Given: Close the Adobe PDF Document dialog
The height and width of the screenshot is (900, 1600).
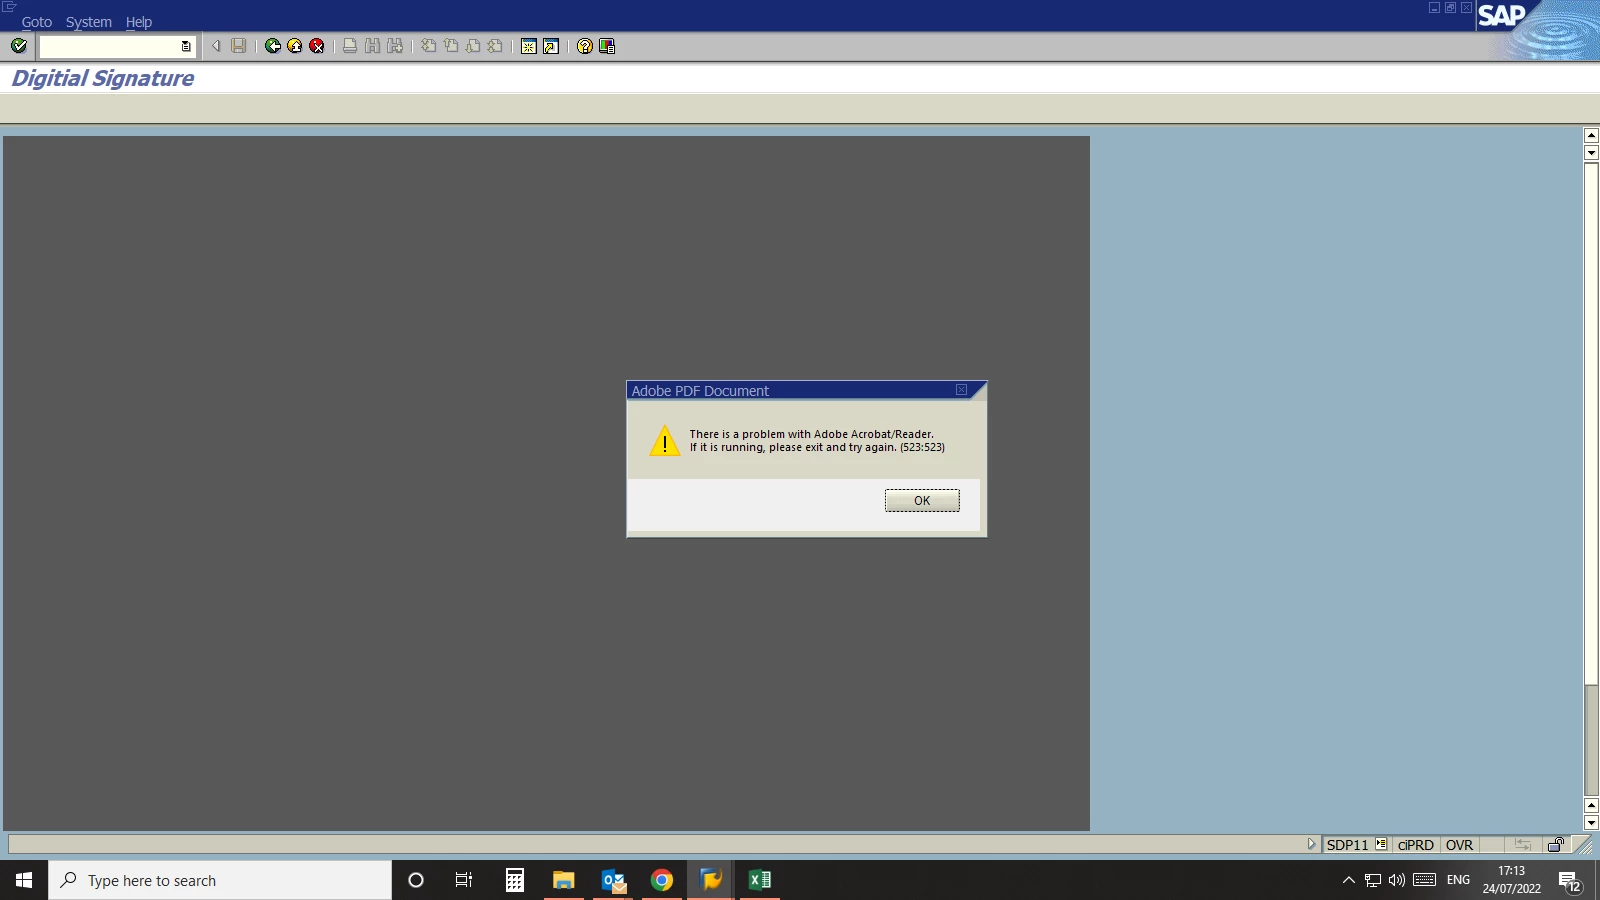Looking at the screenshot, I should 961,390.
